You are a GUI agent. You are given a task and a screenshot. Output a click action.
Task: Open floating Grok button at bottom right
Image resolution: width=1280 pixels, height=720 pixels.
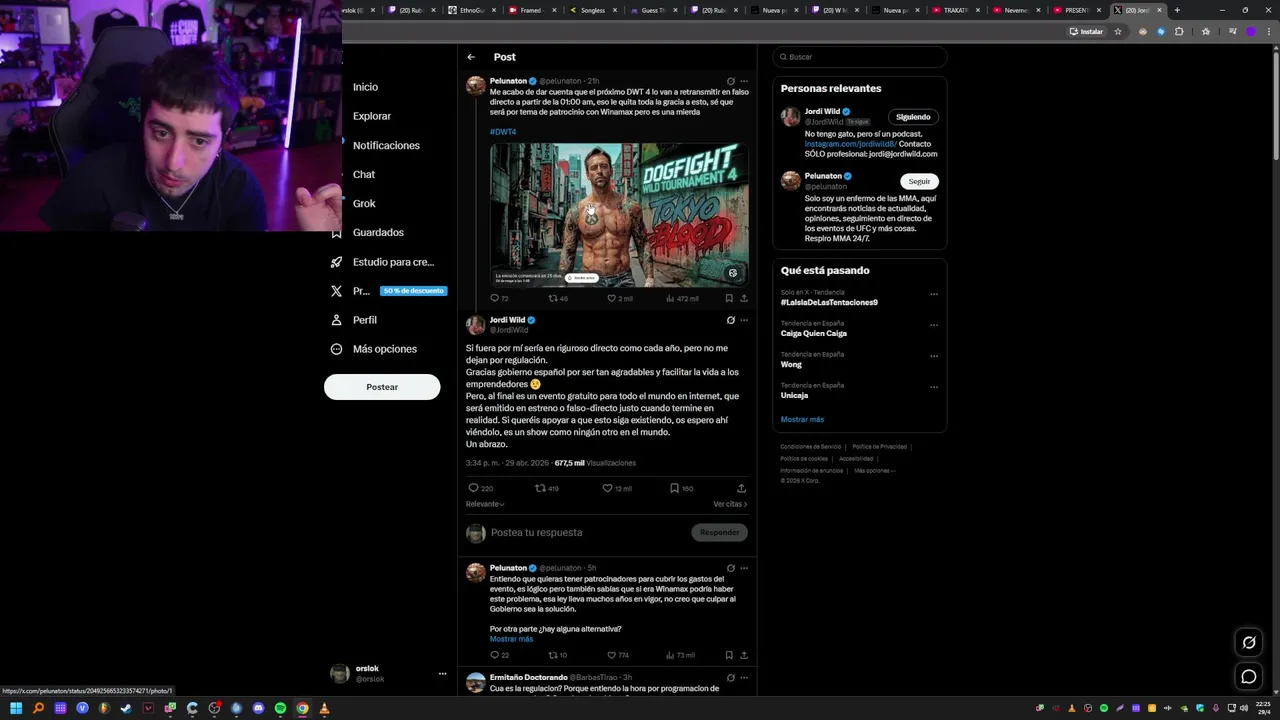pos(1249,643)
